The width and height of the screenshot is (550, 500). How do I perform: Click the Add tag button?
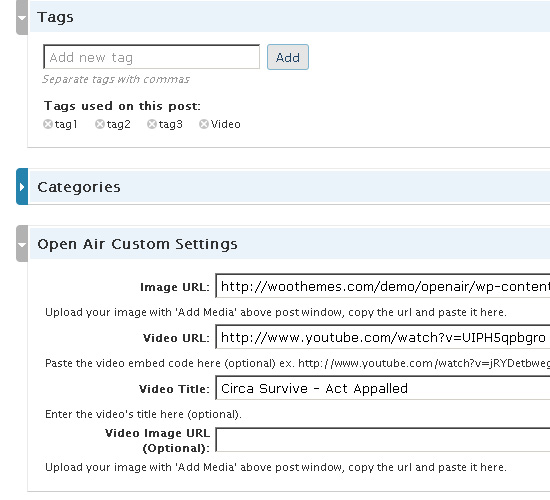[x=288, y=57]
